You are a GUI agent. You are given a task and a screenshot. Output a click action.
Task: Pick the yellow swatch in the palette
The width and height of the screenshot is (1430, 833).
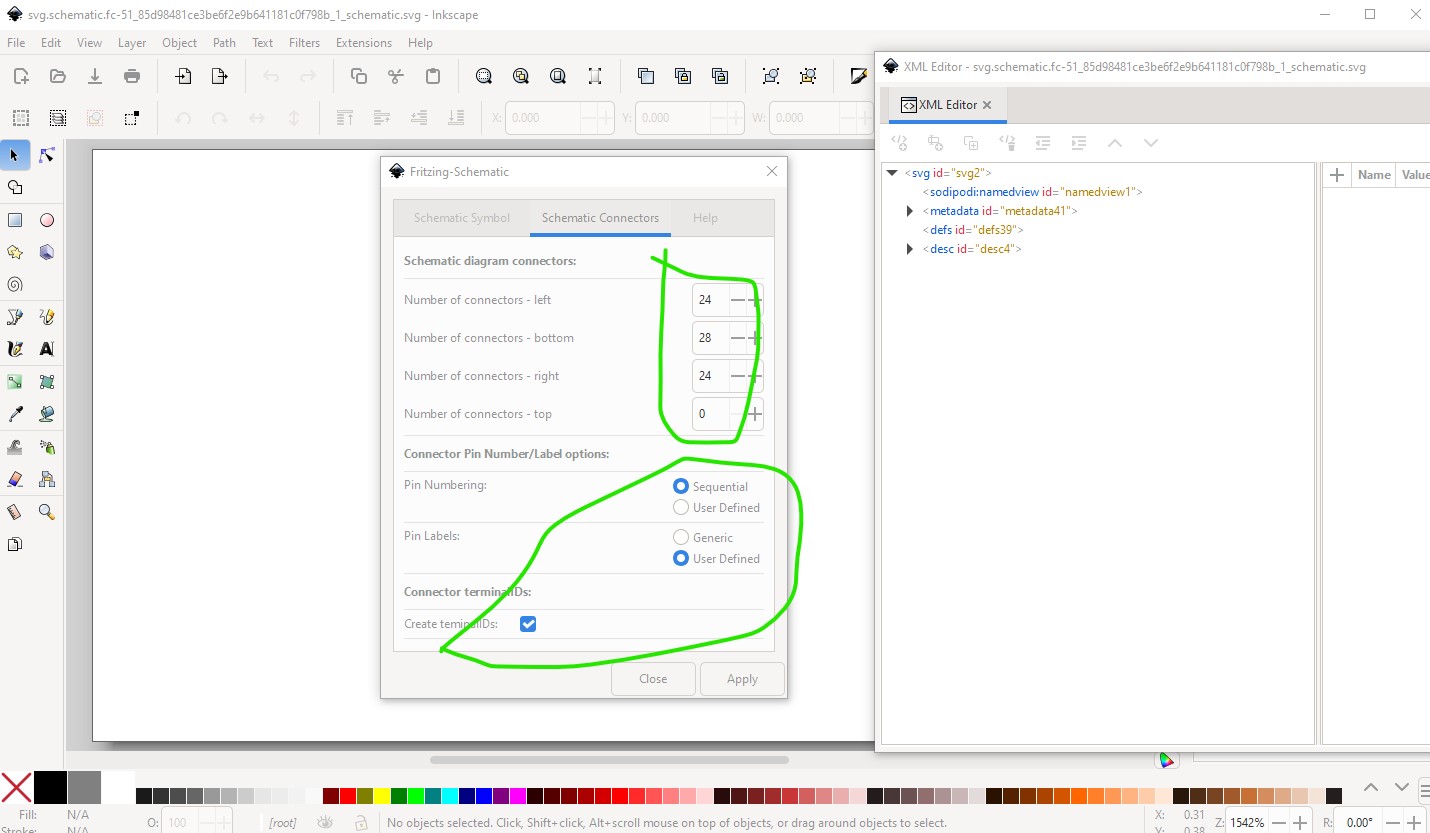click(381, 796)
